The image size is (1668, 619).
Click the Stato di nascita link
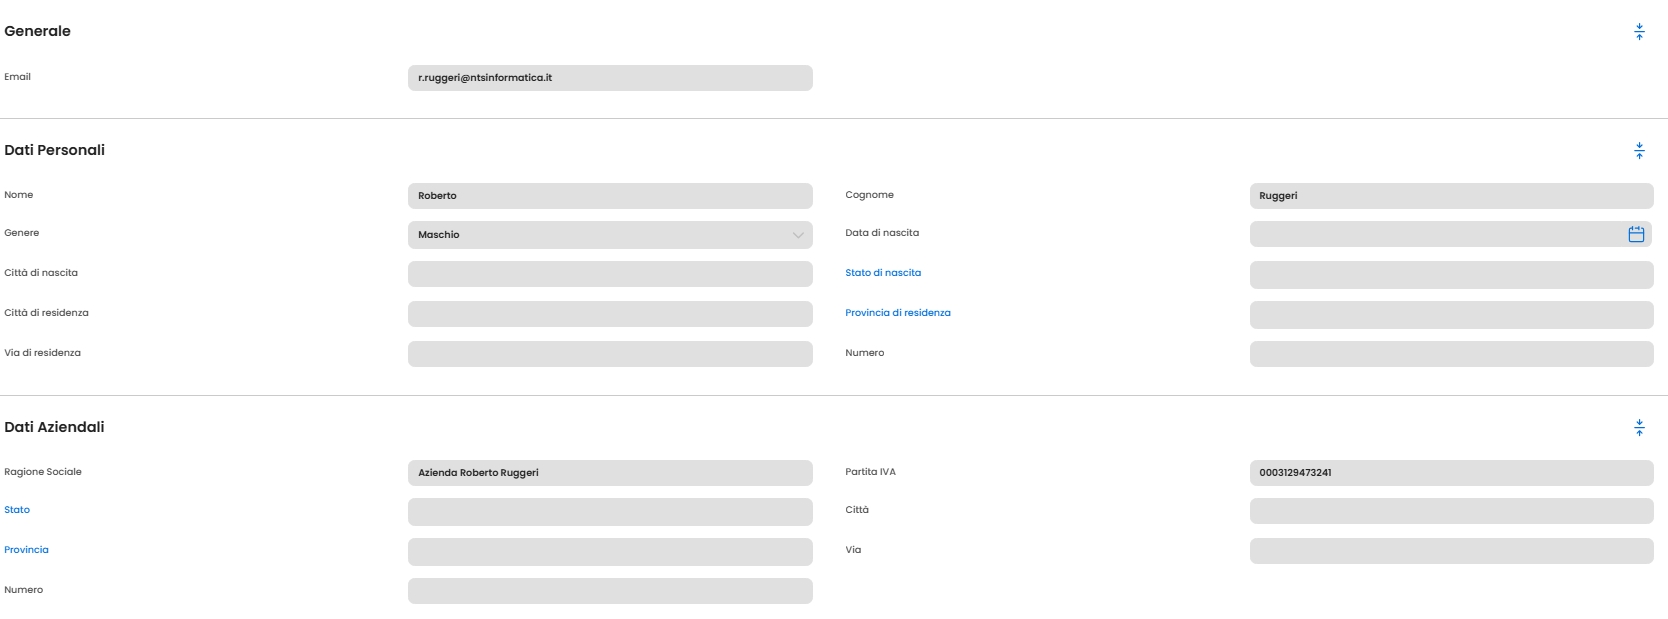point(883,273)
